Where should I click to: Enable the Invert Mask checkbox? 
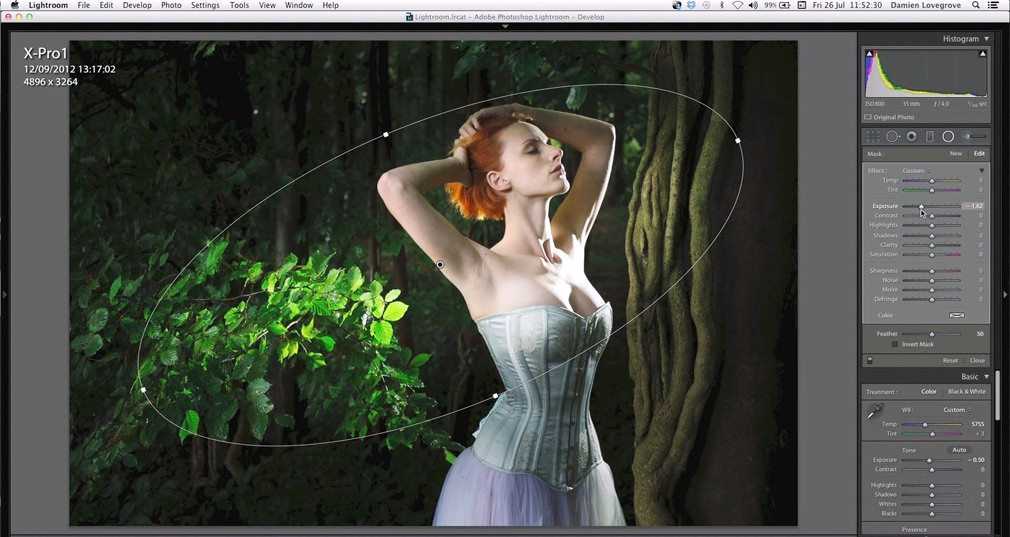(x=895, y=344)
